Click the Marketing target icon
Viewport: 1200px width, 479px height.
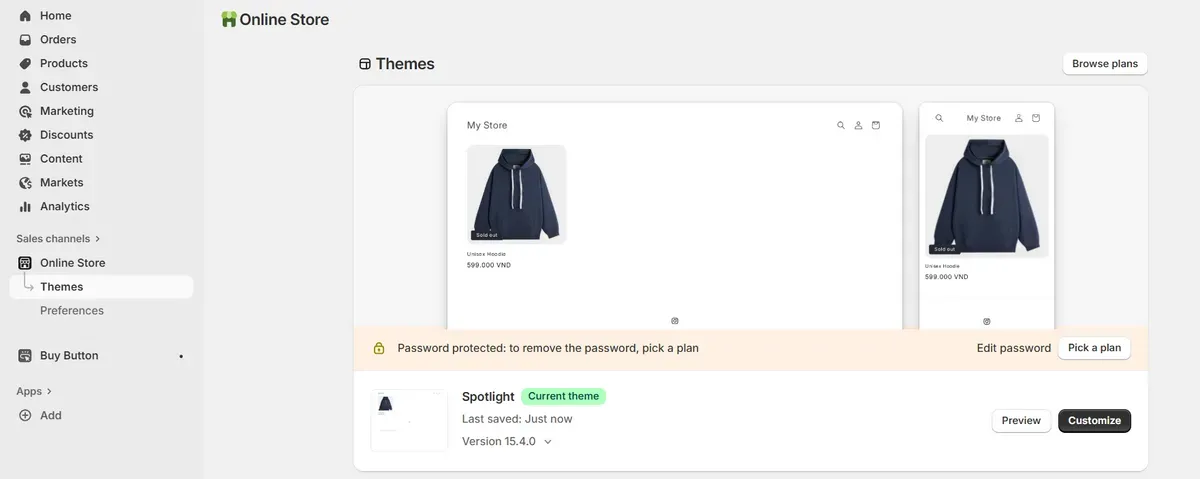pyautogui.click(x=25, y=111)
